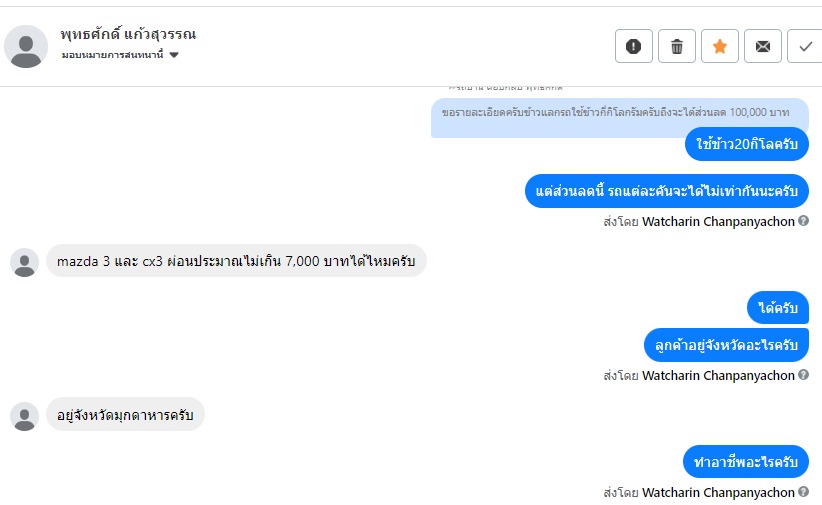Mark conversation unread with envelope icon
Image resolution: width=822 pixels, height=505 pixels.
(x=763, y=46)
